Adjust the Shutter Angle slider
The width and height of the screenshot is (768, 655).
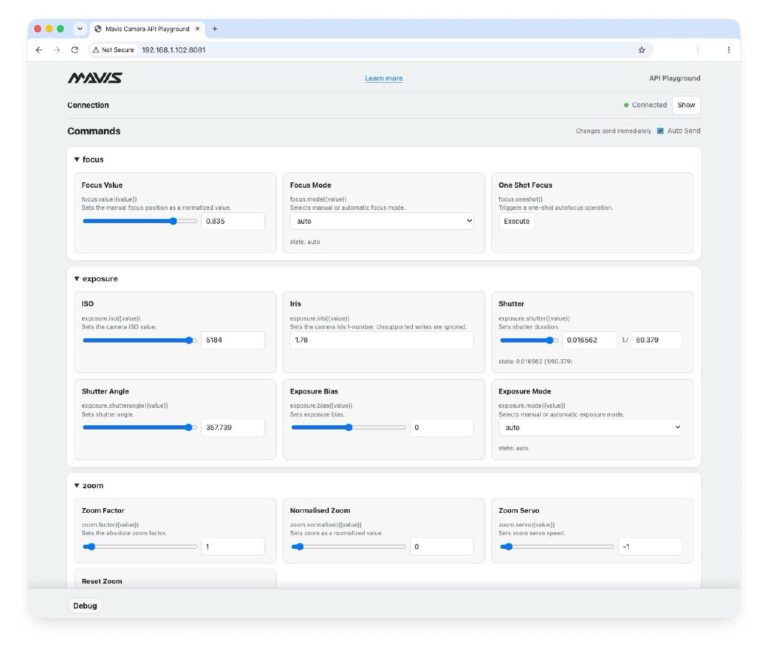[140, 427]
